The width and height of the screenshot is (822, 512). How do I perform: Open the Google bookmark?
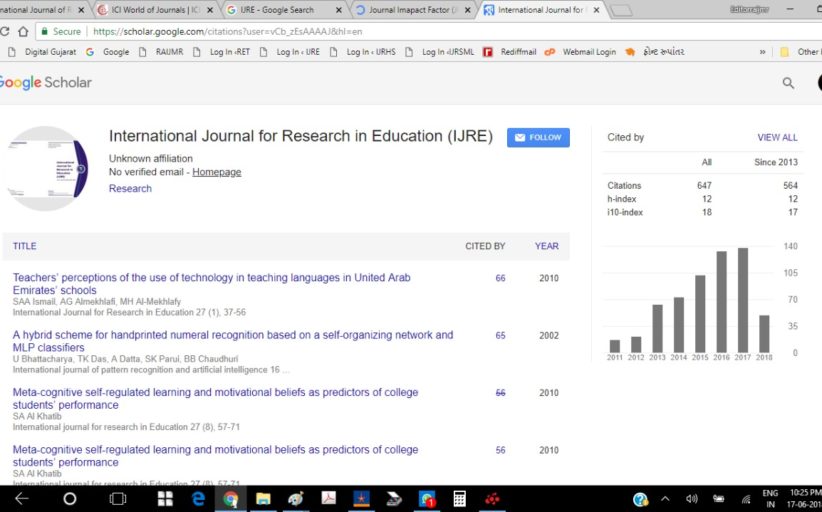coord(108,52)
